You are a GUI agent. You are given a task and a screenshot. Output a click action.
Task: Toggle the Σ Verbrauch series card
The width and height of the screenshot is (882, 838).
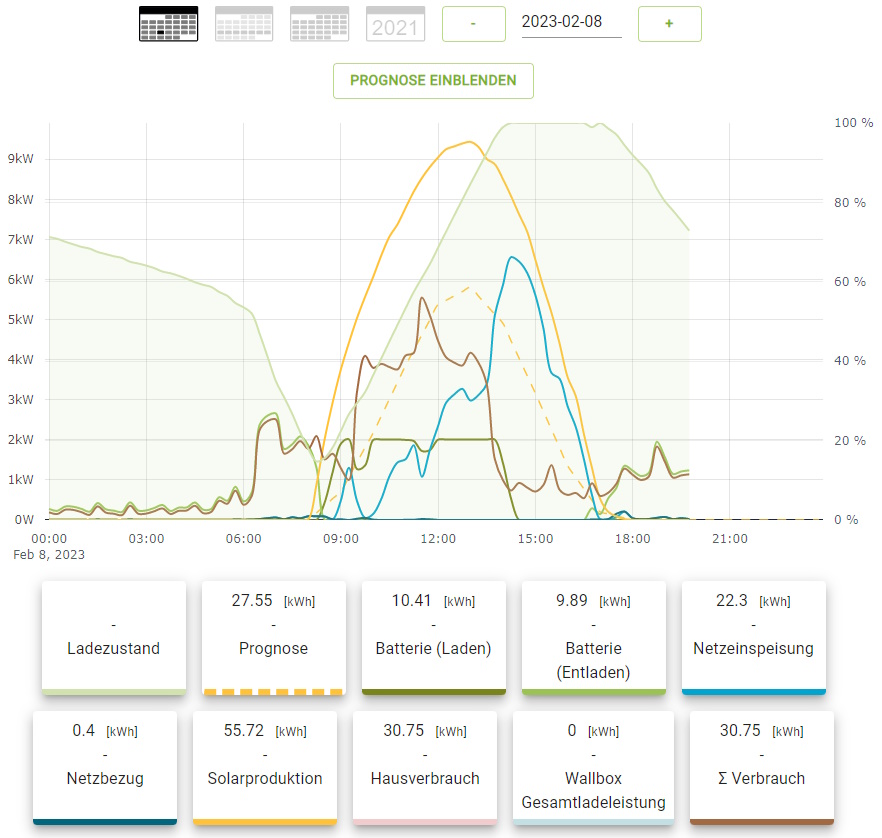pos(762,768)
